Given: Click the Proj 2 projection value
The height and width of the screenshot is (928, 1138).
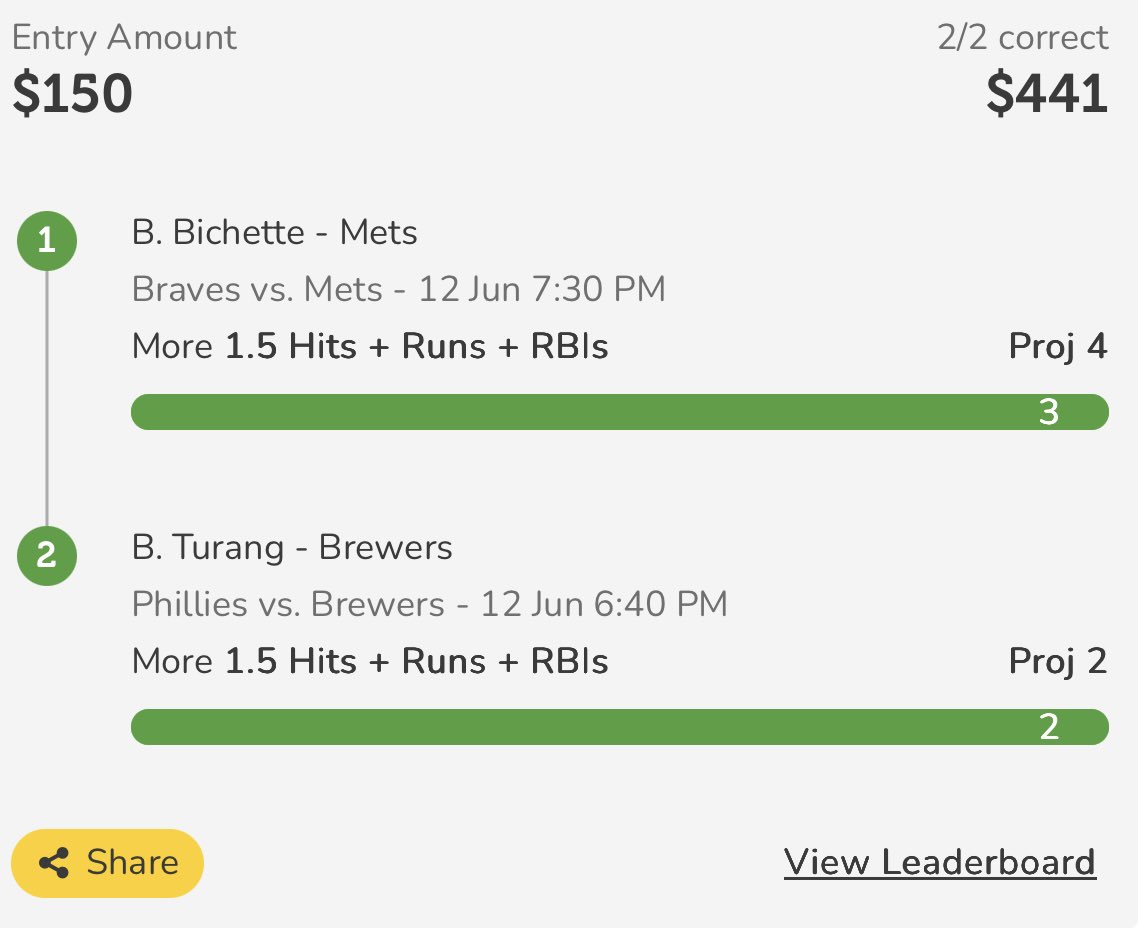Looking at the screenshot, I should 1058,662.
